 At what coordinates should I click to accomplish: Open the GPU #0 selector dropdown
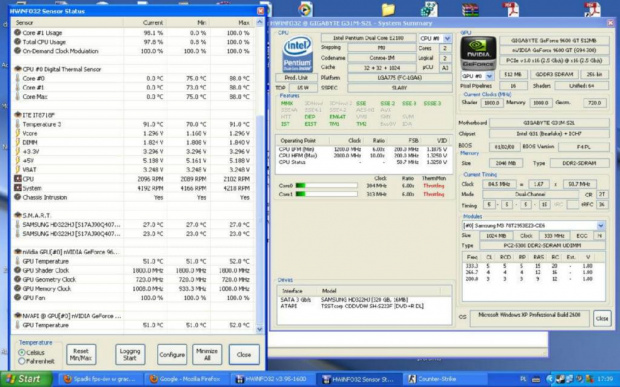[489, 76]
